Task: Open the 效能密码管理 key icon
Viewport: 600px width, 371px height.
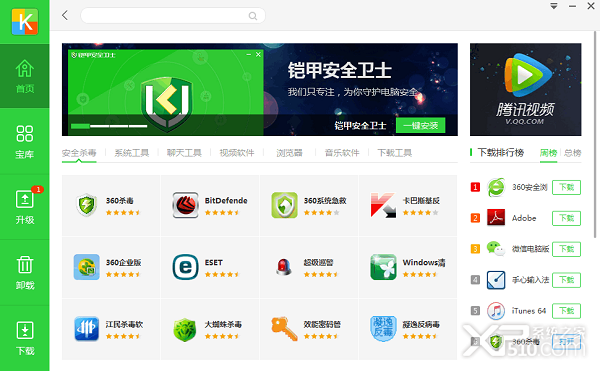Action: 284,329
